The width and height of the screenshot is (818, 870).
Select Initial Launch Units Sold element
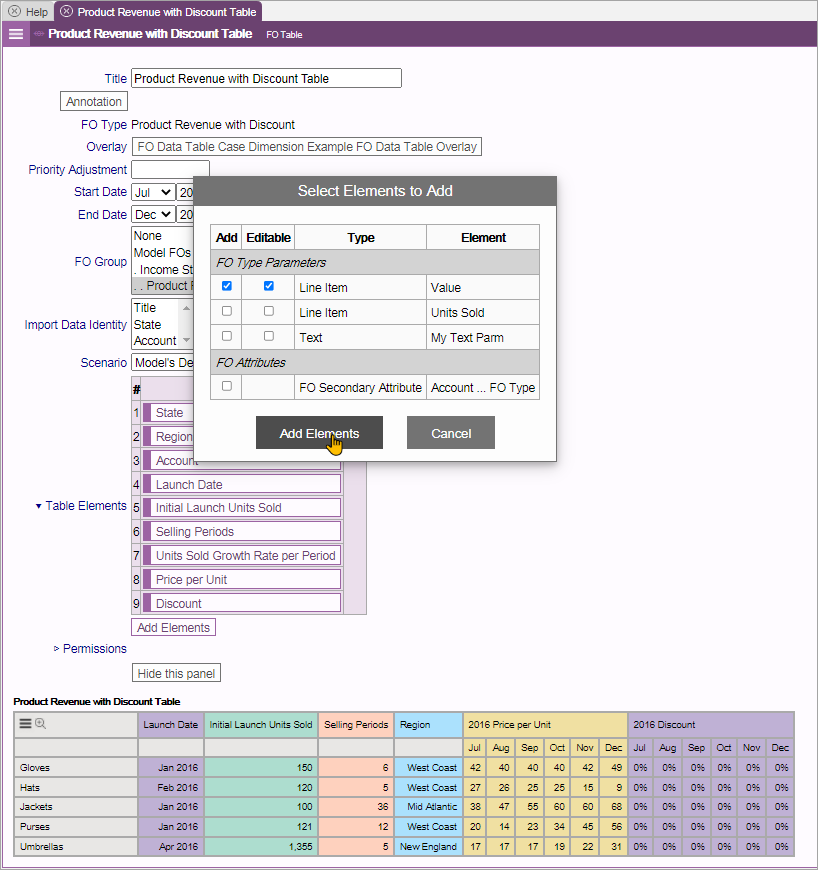[x=241, y=508]
